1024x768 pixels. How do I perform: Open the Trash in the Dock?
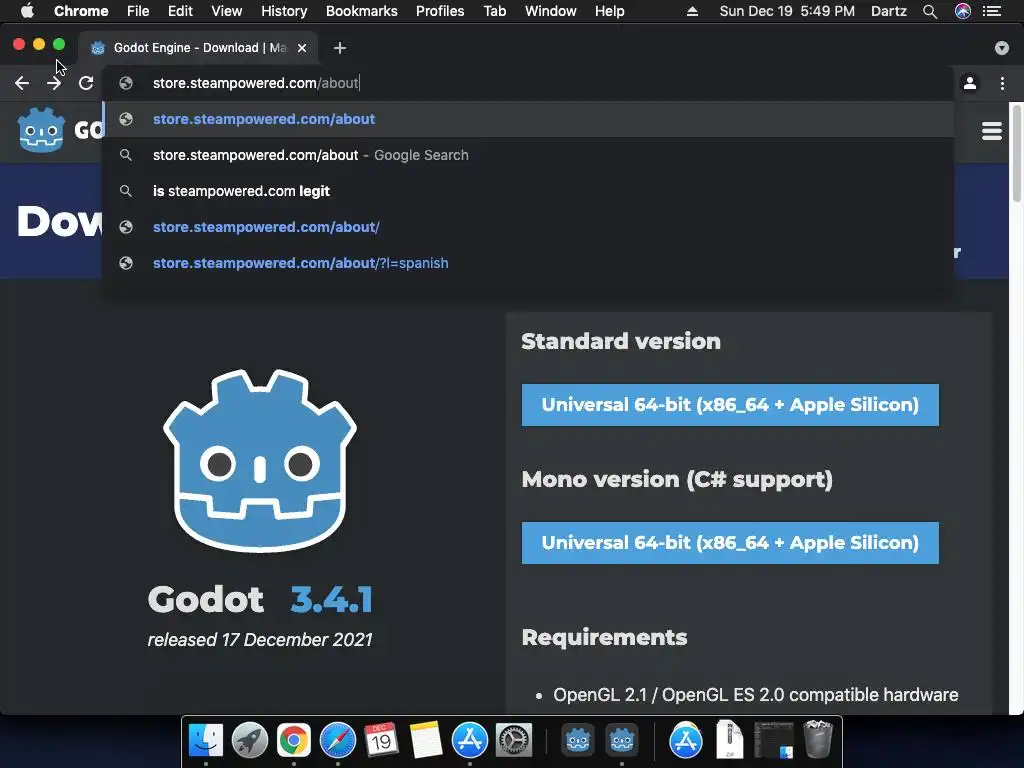(818, 739)
